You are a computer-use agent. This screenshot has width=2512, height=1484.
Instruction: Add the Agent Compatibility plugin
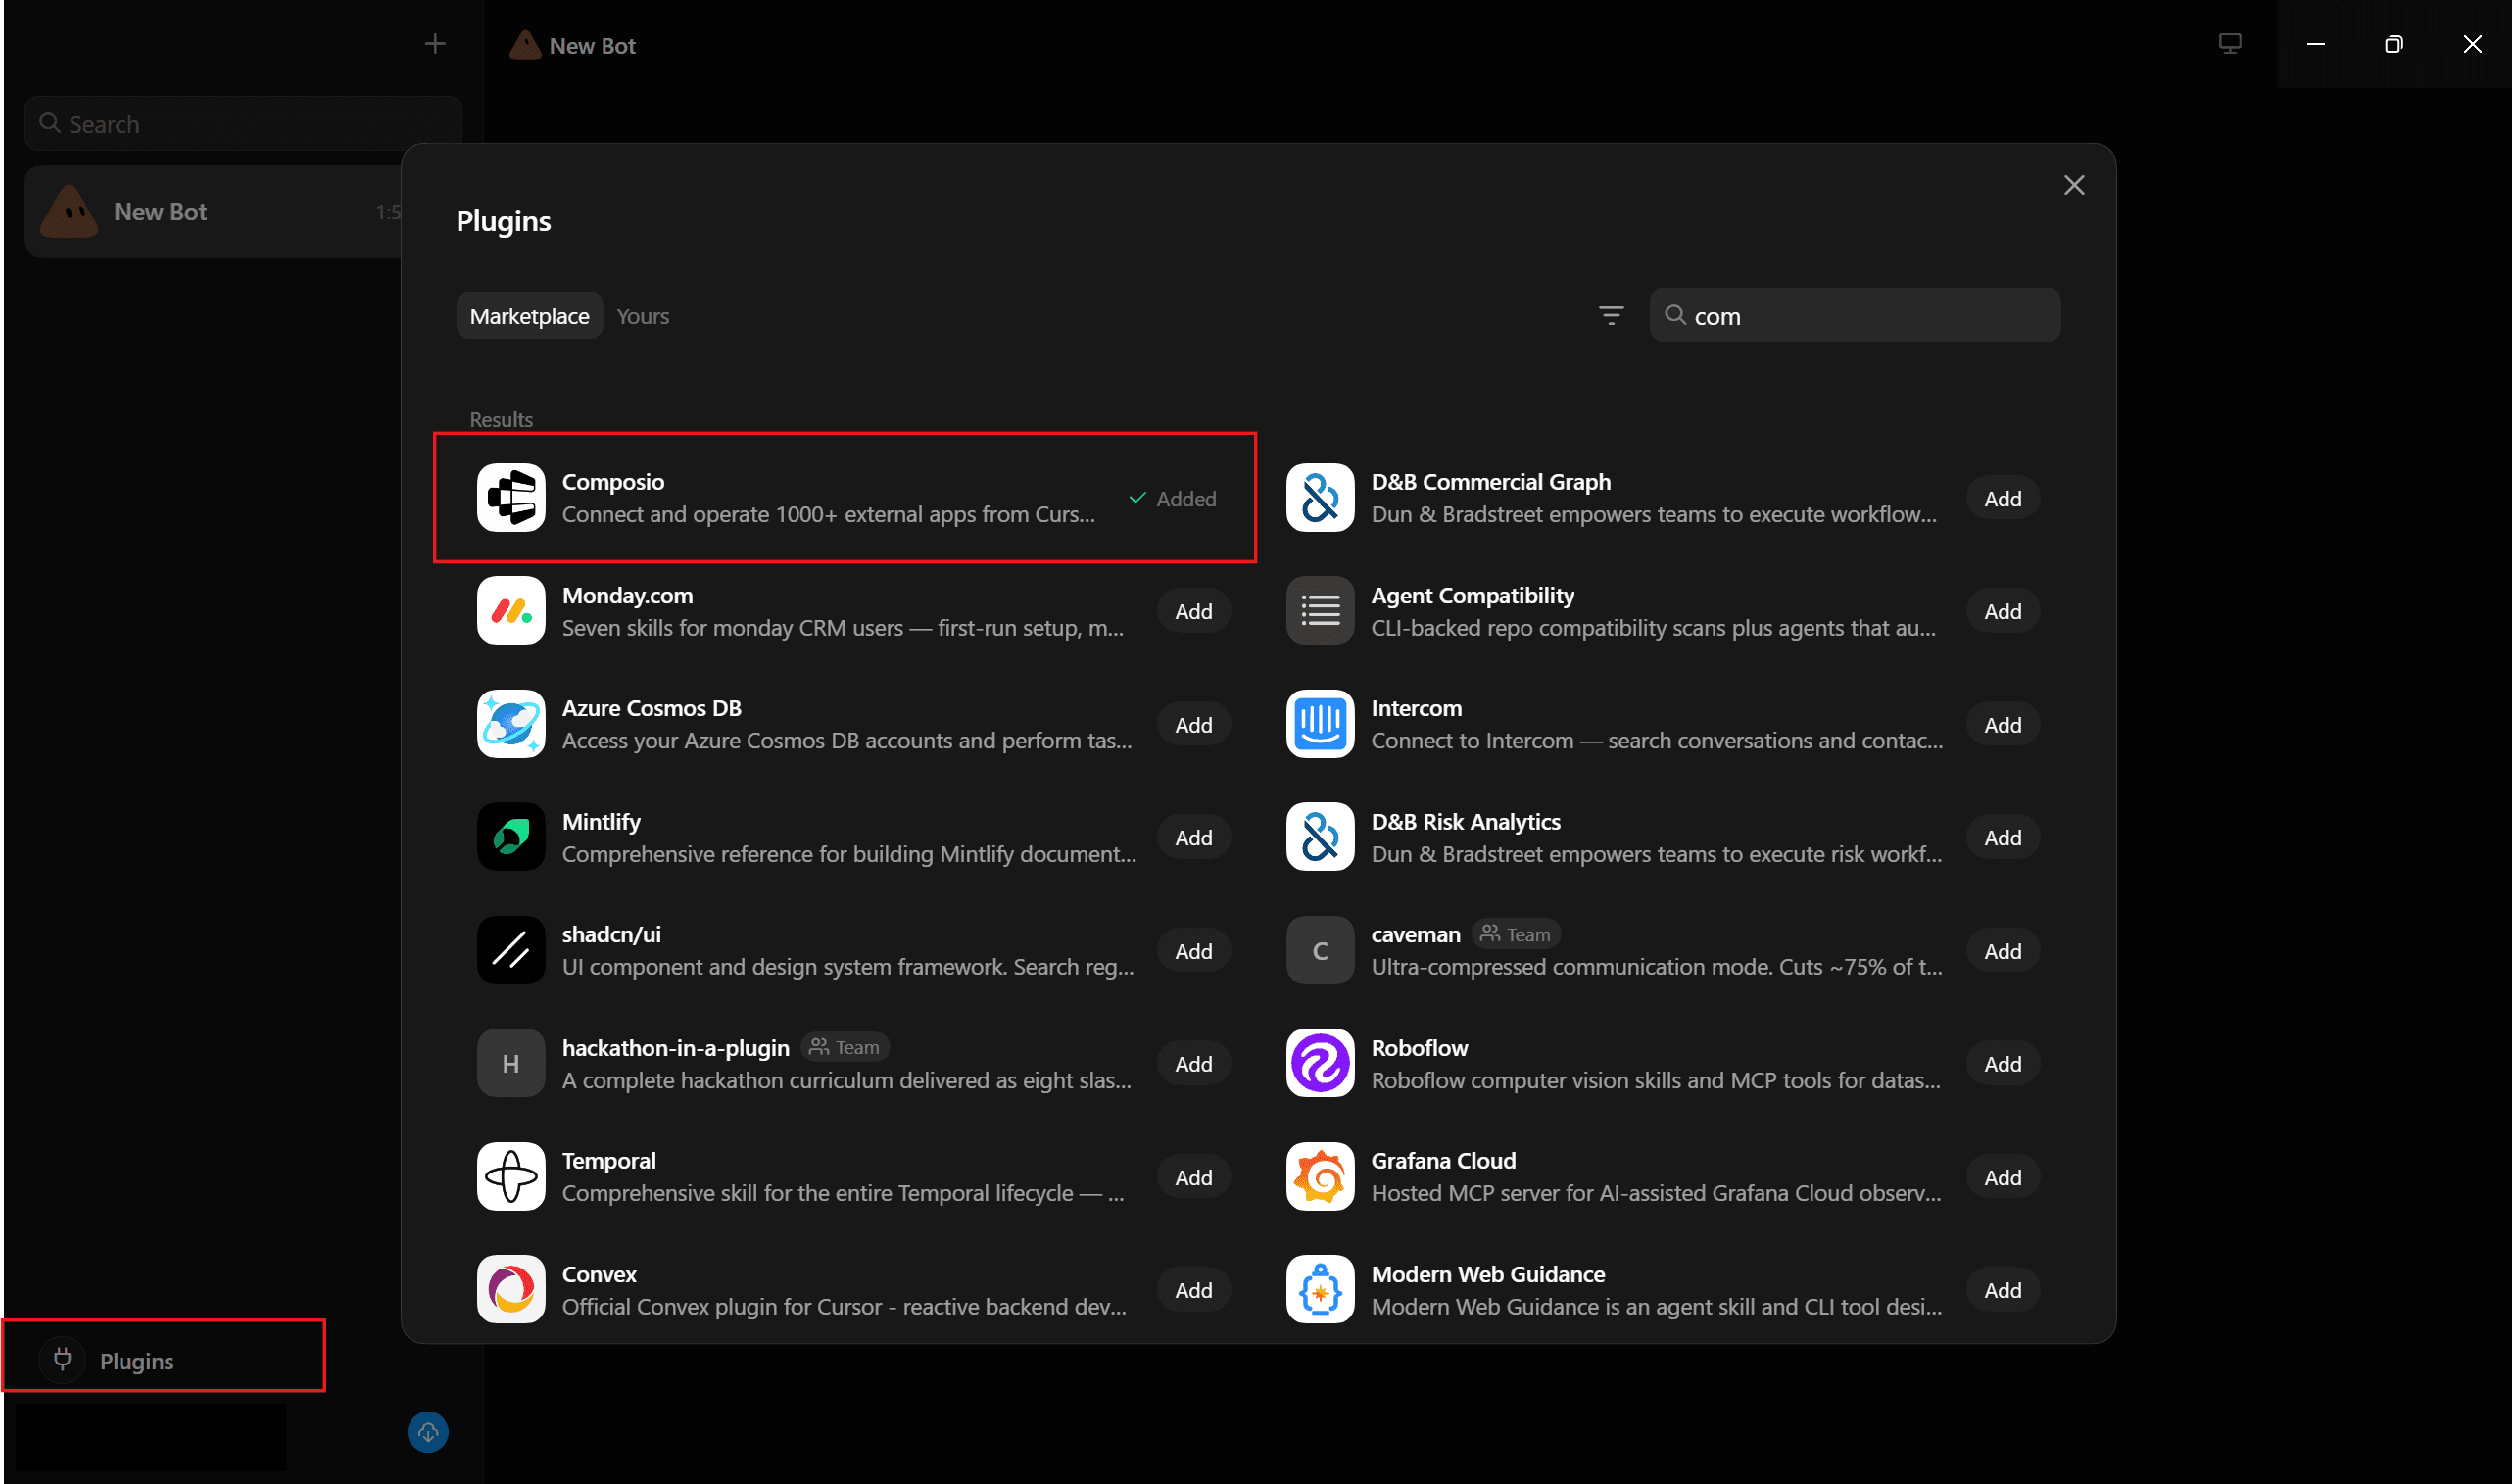coord(2003,611)
